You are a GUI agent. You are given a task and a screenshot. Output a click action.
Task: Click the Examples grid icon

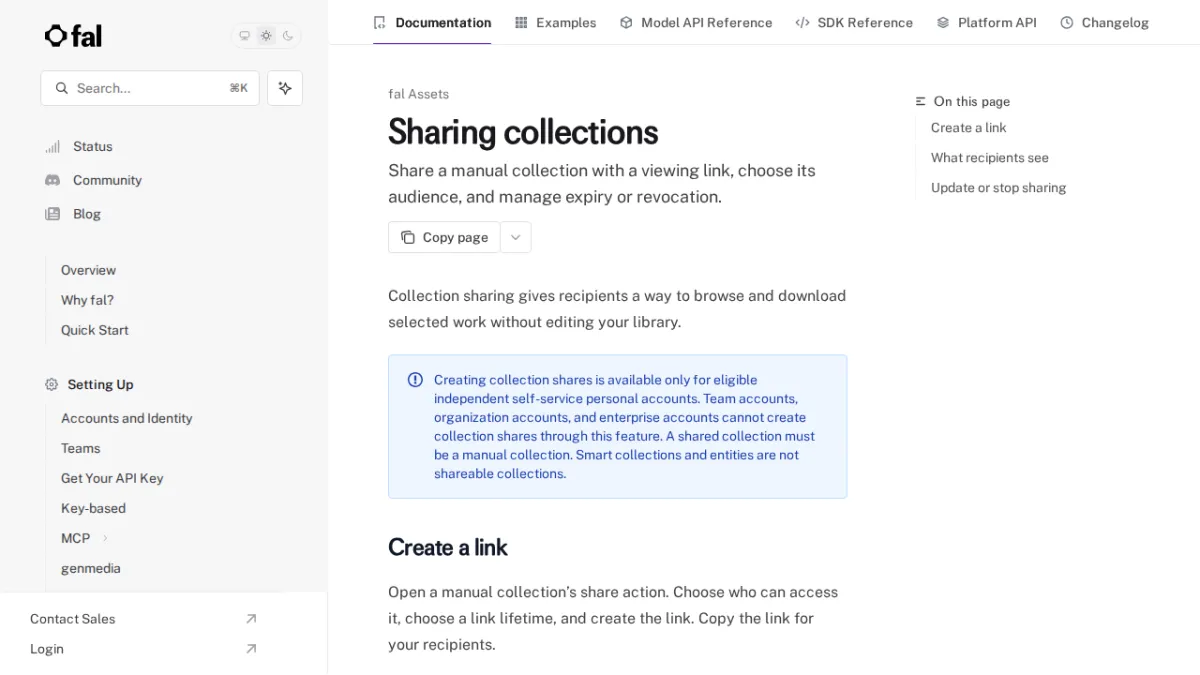[521, 22]
